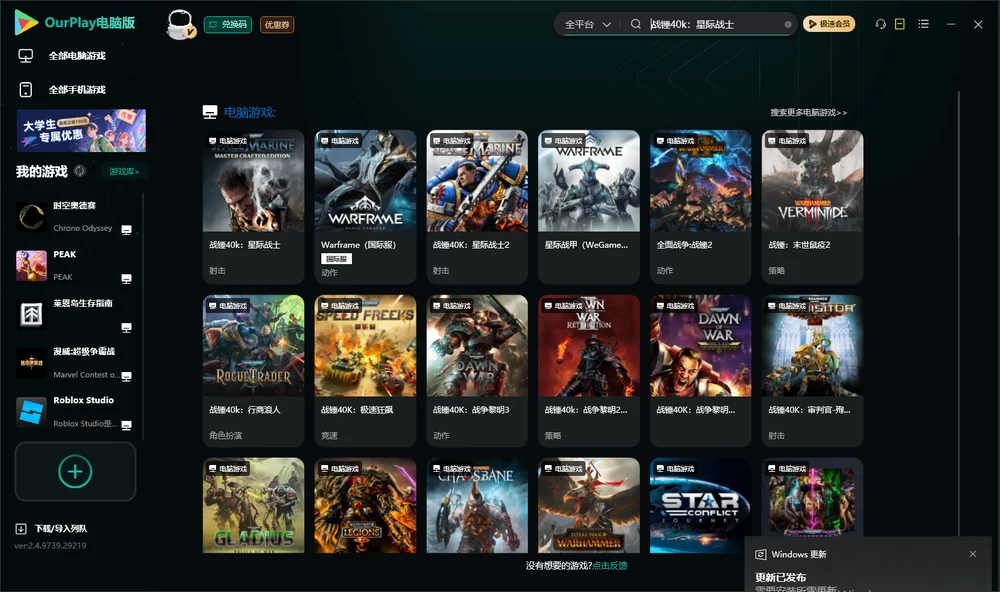Click 搜索更多电脑游戏>> link
1000x592 pixels.
click(809, 112)
